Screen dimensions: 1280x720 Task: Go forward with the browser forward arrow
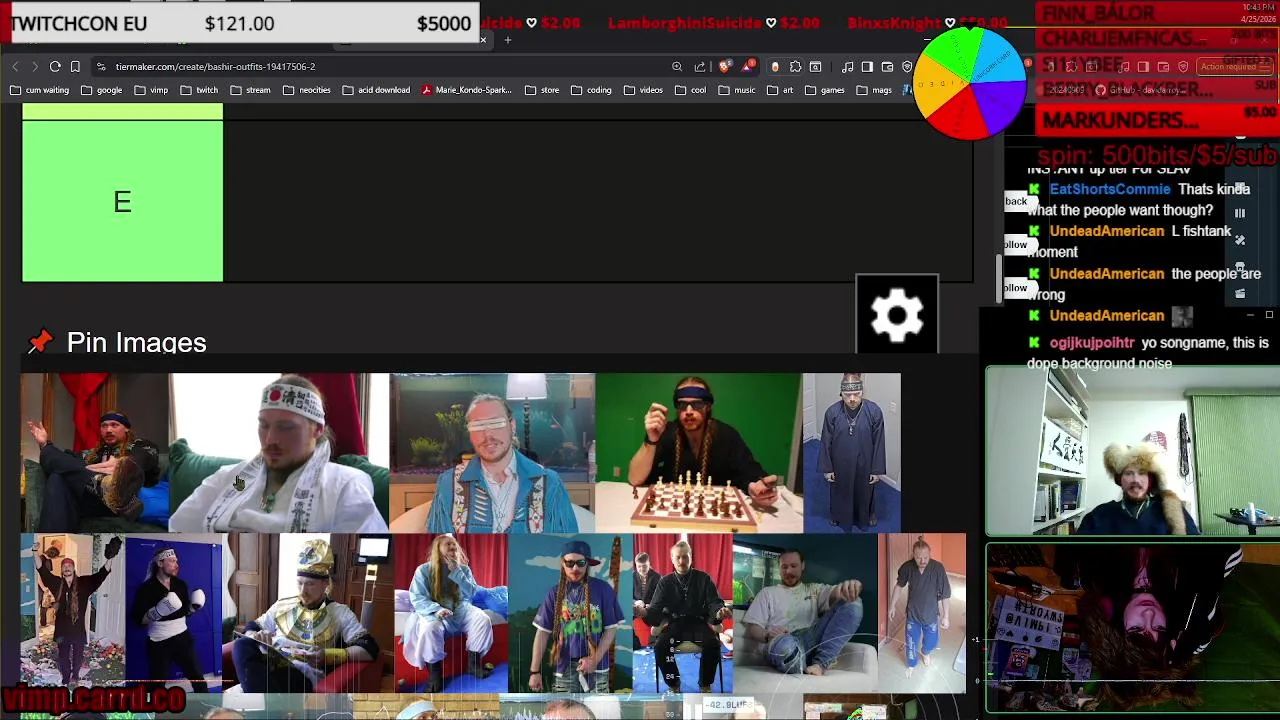pos(35,66)
